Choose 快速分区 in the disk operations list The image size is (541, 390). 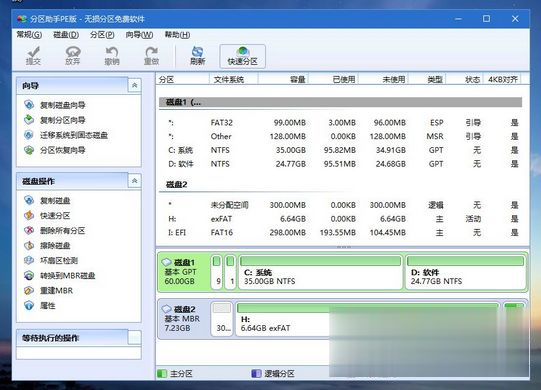click(x=55, y=216)
